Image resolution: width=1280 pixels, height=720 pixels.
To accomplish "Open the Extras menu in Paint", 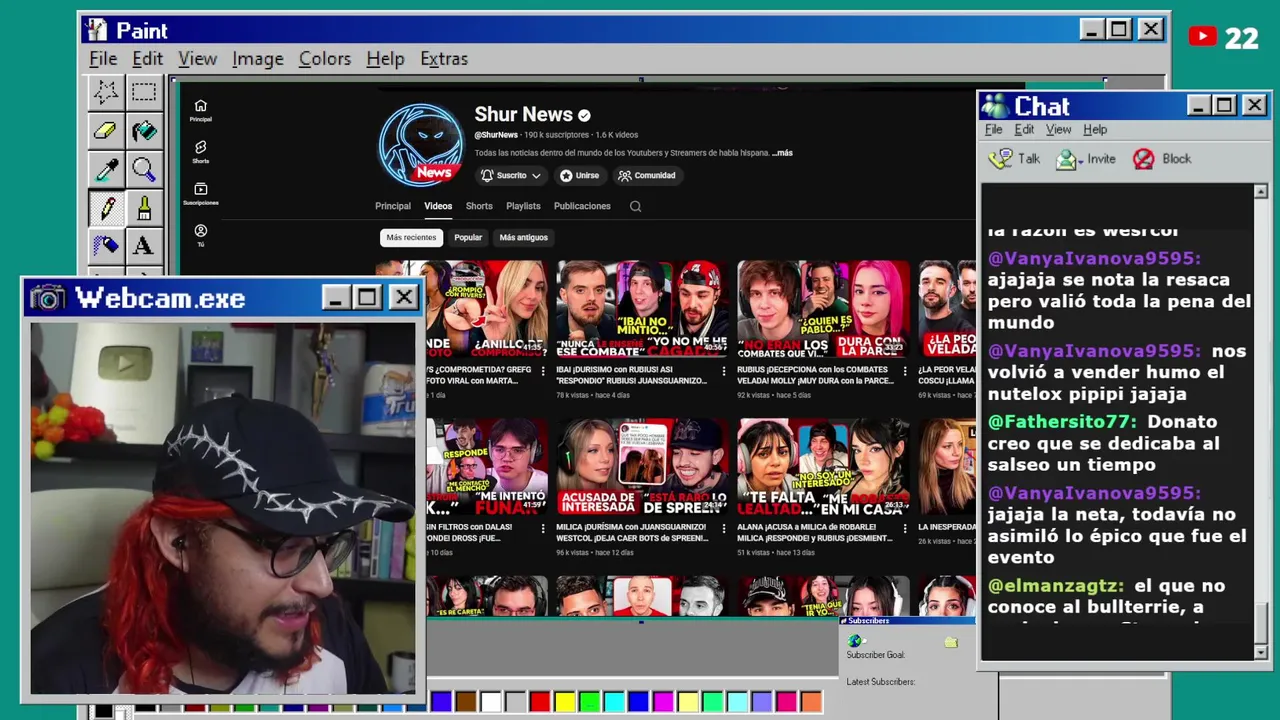I will pyautogui.click(x=444, y=59).
